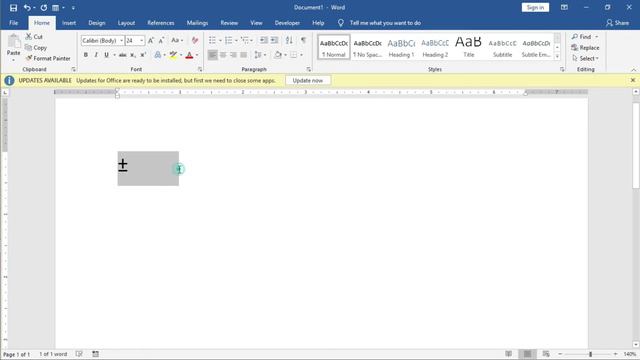The width and height of the screenshot is (640, 360).
Task: Activate Format Painter
Action: 48,58
